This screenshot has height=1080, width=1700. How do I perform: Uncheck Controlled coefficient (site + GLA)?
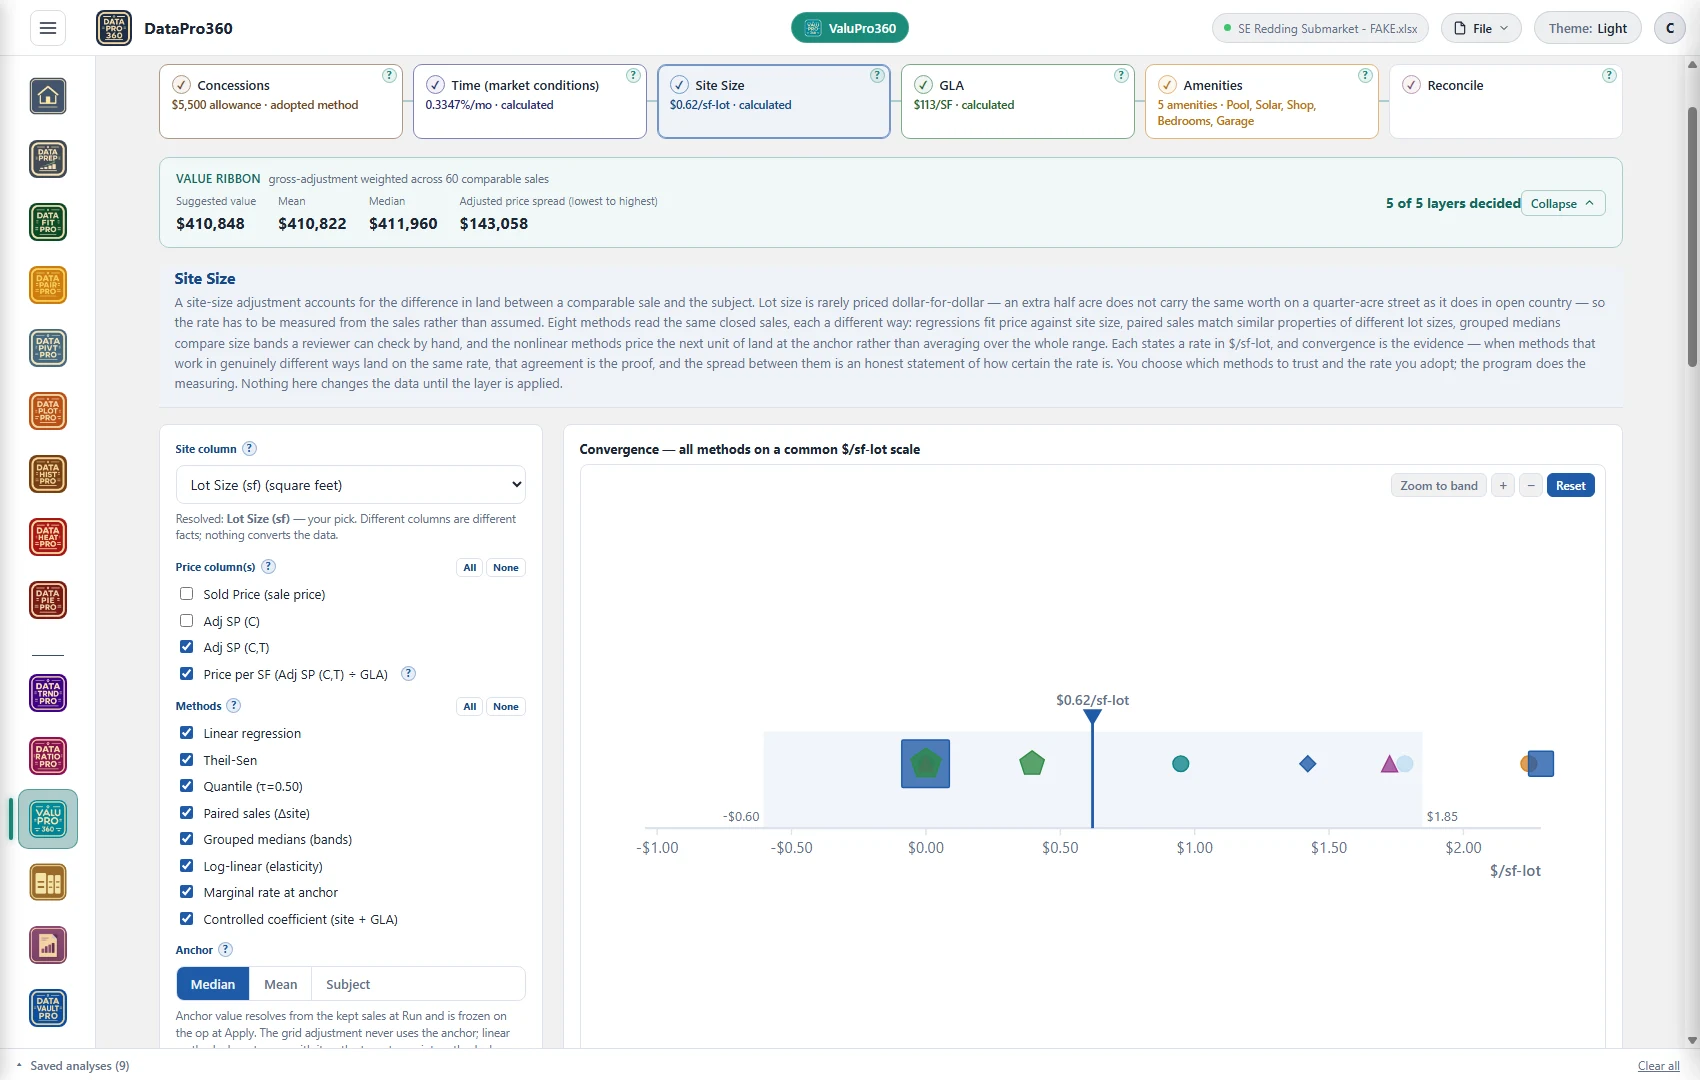[186, 919]
